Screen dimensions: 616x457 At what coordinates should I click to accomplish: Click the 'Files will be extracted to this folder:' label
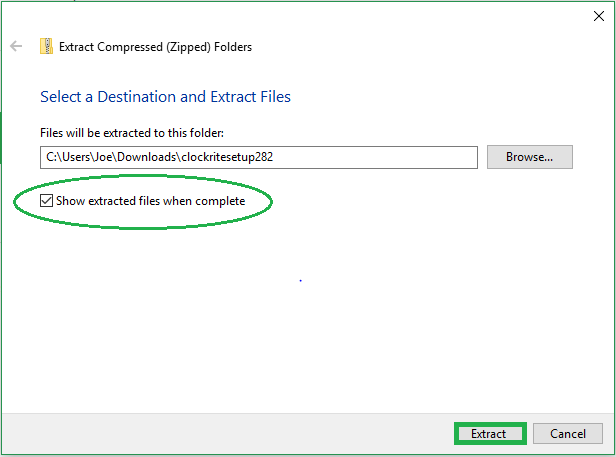tap(132, 133)
